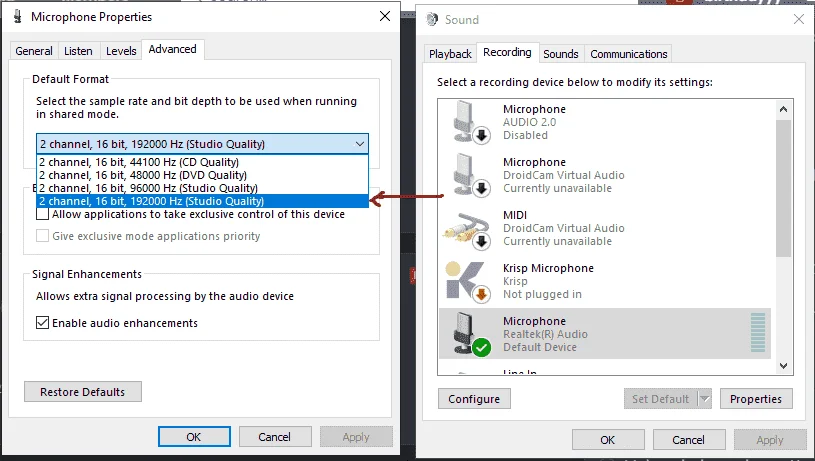Open the Levels tab
Viewport: 815px width, 461px height.
[121, 51]
